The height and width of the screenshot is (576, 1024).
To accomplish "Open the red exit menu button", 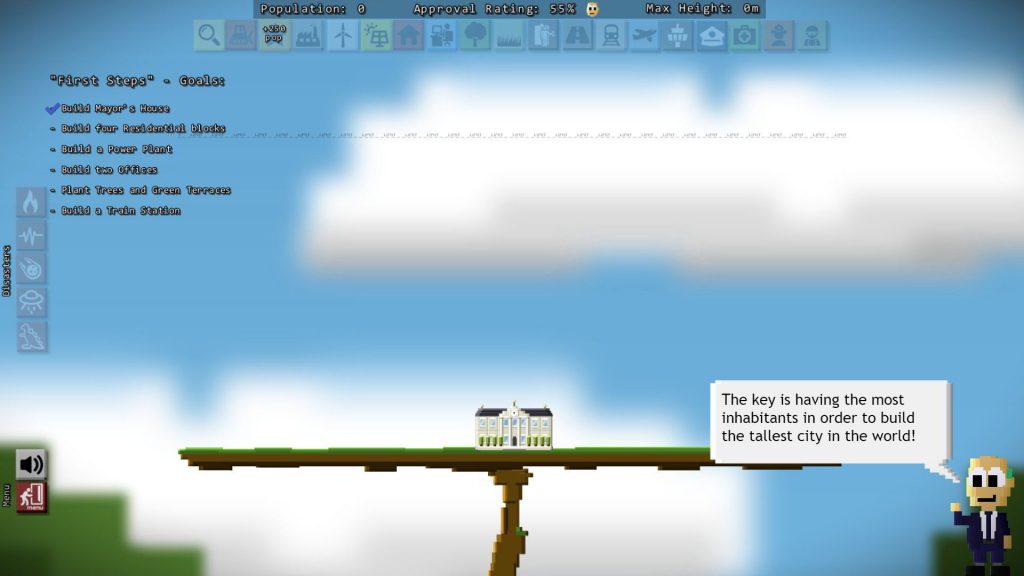I will pyautogui.click(x=31, y=497).
